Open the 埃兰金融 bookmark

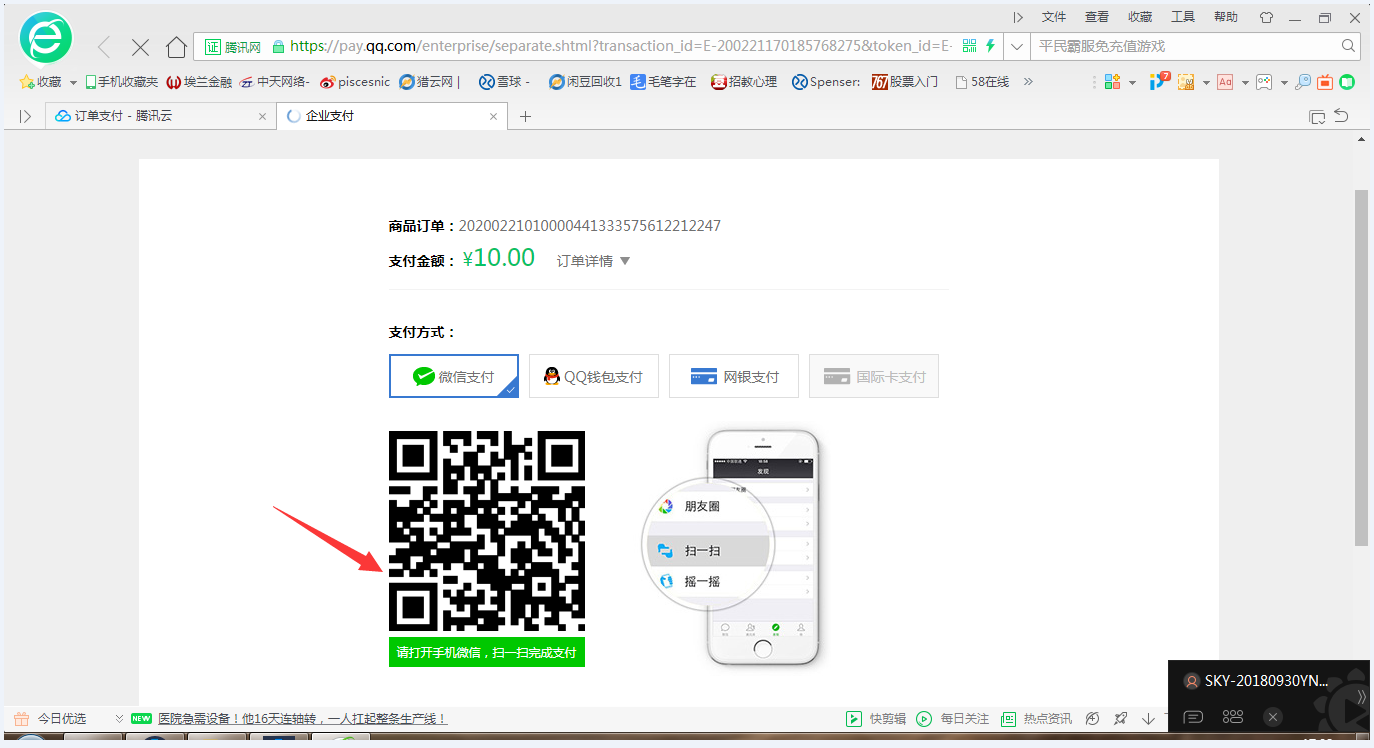(x=199, y=82)
